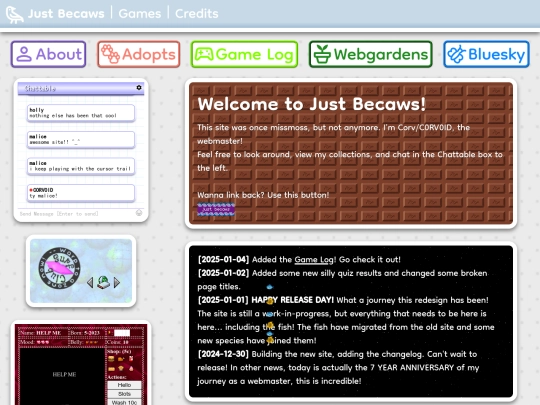Click the person icon on About
Viewport: 540px width, 405px height.
tap(24, 54)
